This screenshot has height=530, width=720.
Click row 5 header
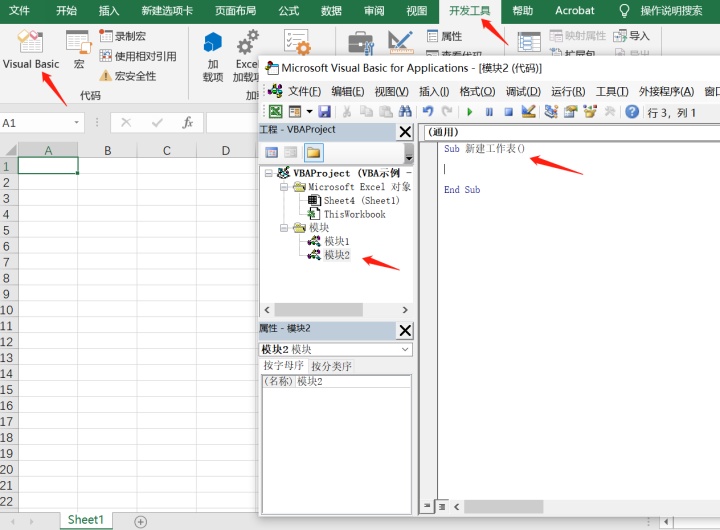coord(8,230)
